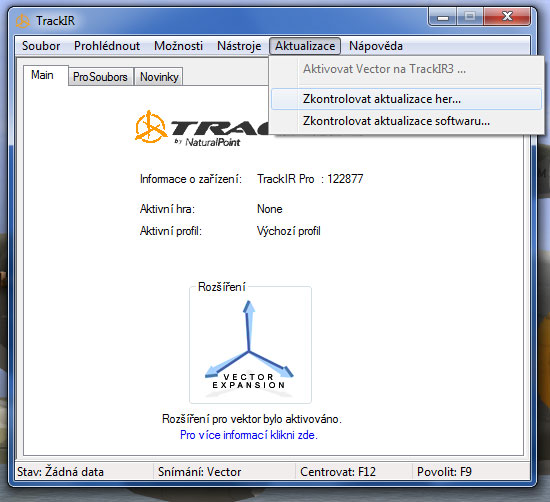Click the TrackIR title bar icon
The width and height of the screenshot is (550, 502).
(x=23, y=21)
